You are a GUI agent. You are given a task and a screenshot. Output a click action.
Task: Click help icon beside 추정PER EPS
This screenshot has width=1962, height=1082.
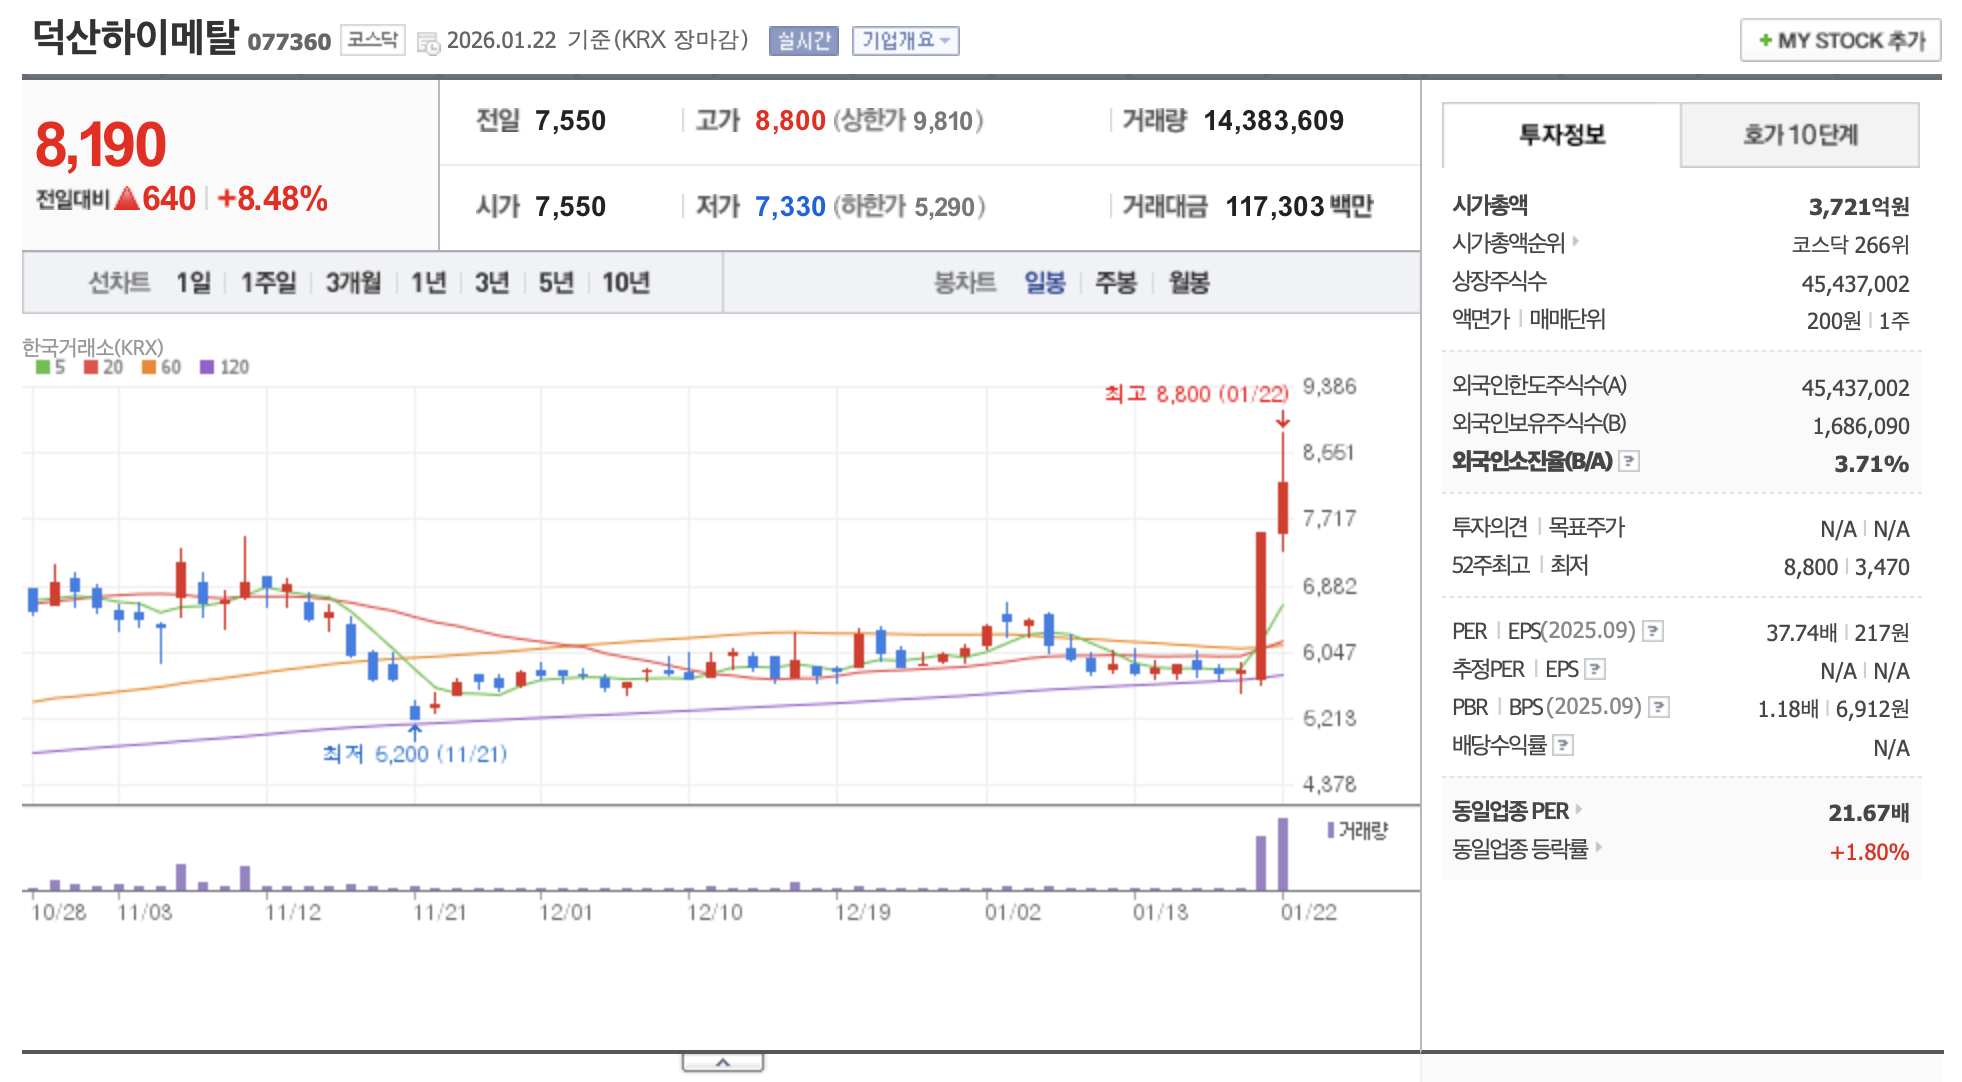pos(1595,669)
